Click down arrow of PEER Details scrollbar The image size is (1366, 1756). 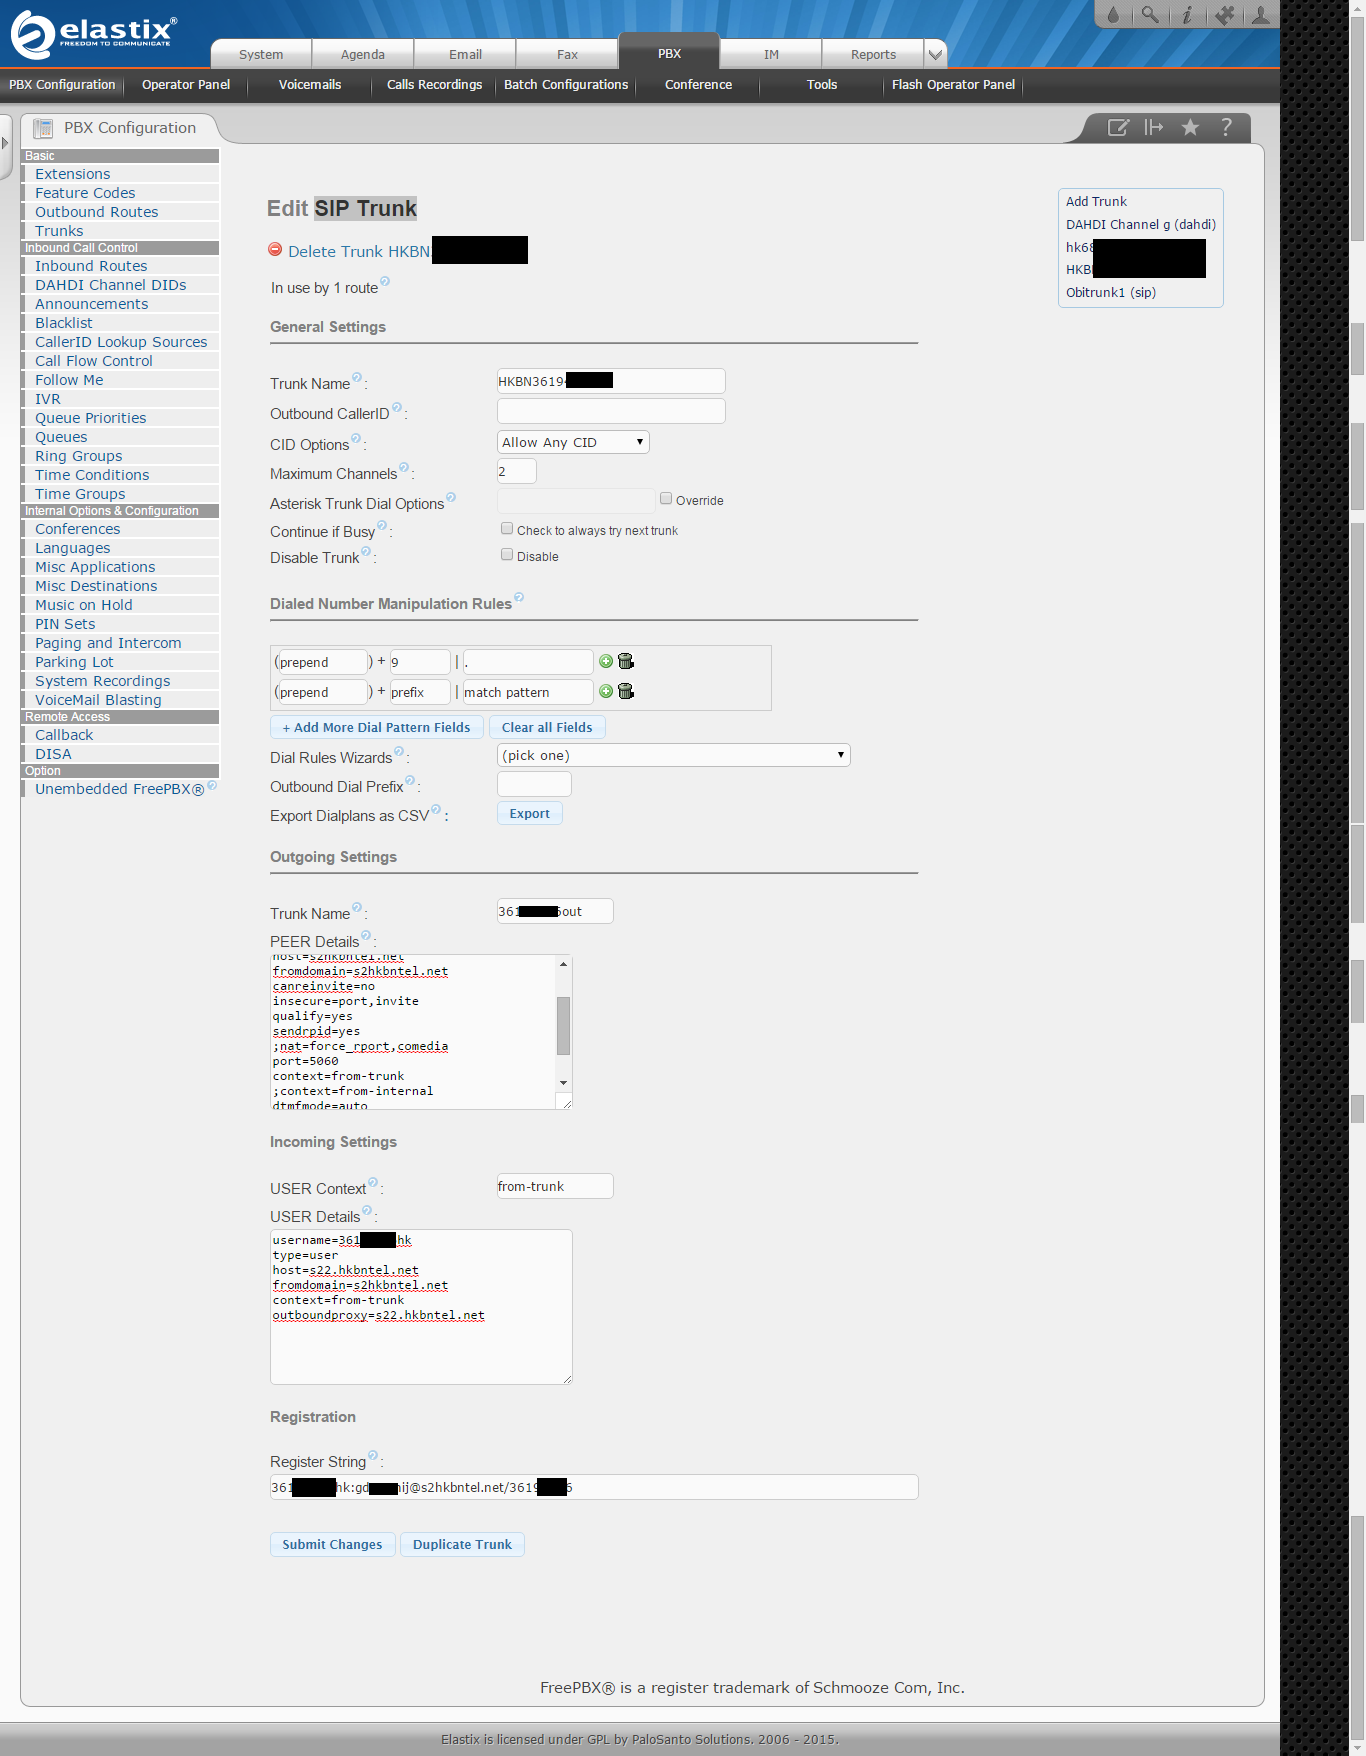tap(564, 1083)
